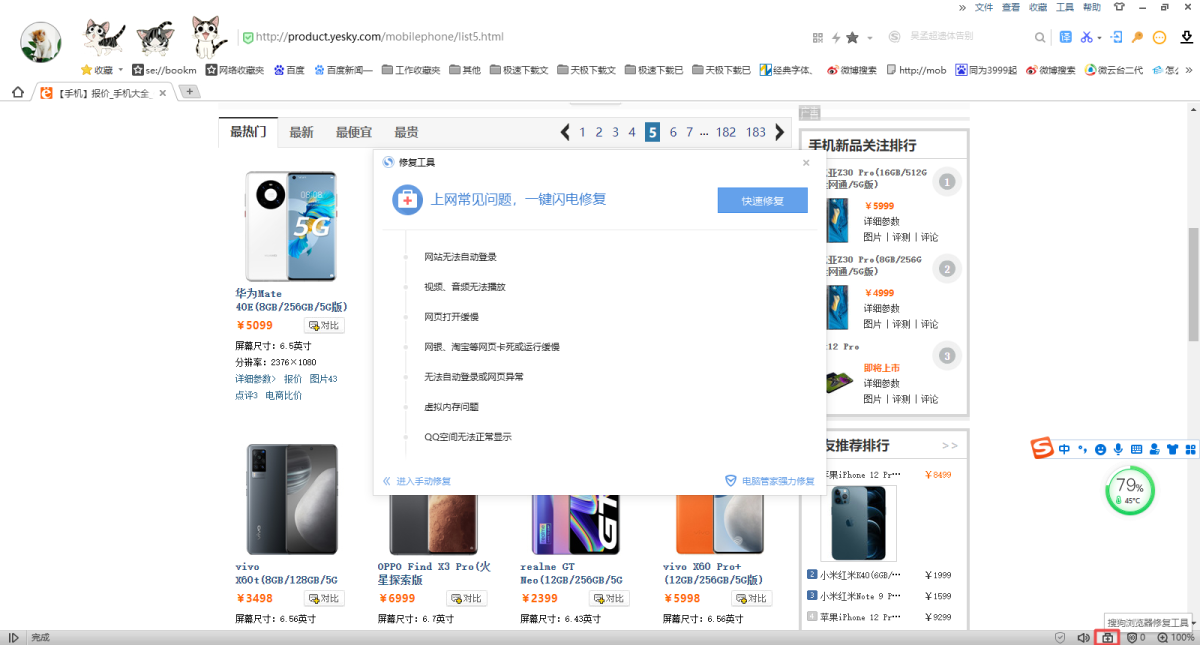Image resolution: width=1200 pixels, height=645 pixels.
Task: Check 对比 for realme GT Neo
Action: click(610, 598)
